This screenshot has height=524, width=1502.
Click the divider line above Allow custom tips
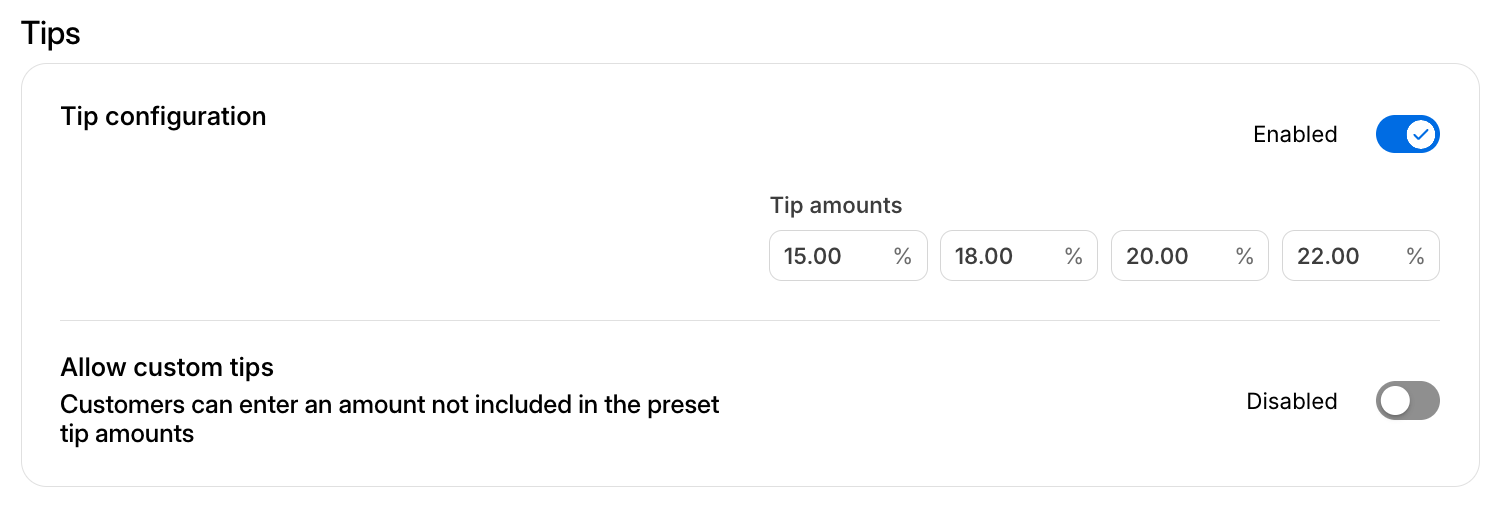tap(750, 321)
